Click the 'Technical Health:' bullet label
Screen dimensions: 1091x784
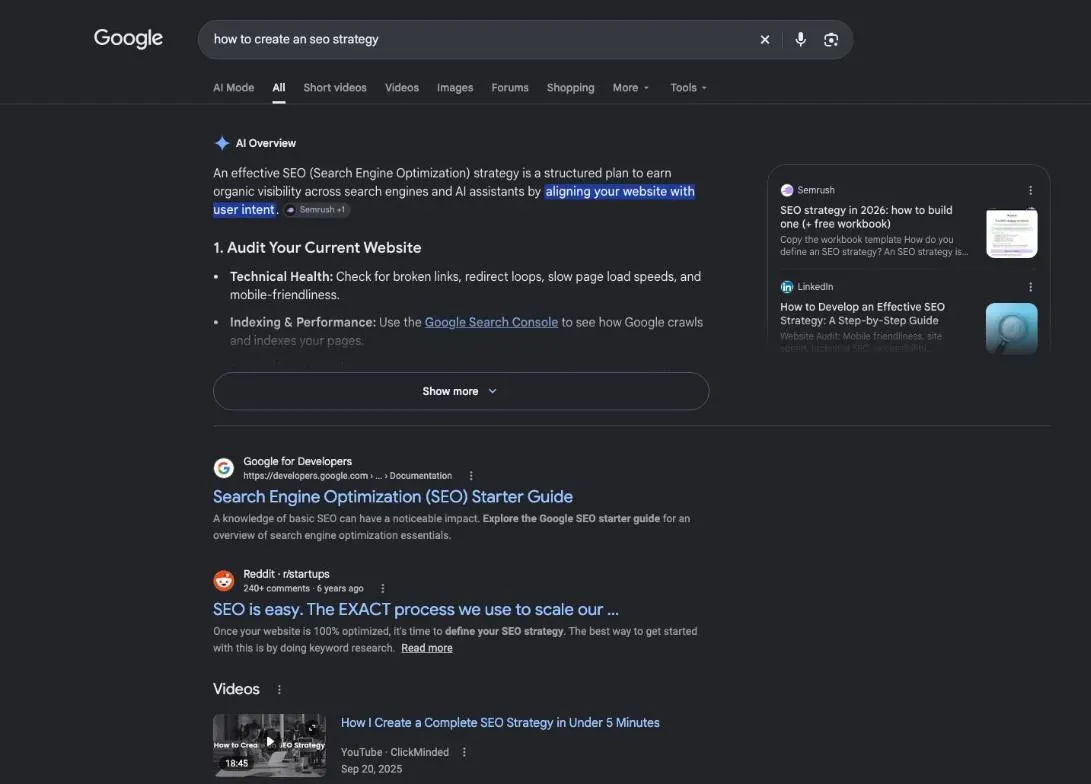pyautogui.click(x=281, y=277)
